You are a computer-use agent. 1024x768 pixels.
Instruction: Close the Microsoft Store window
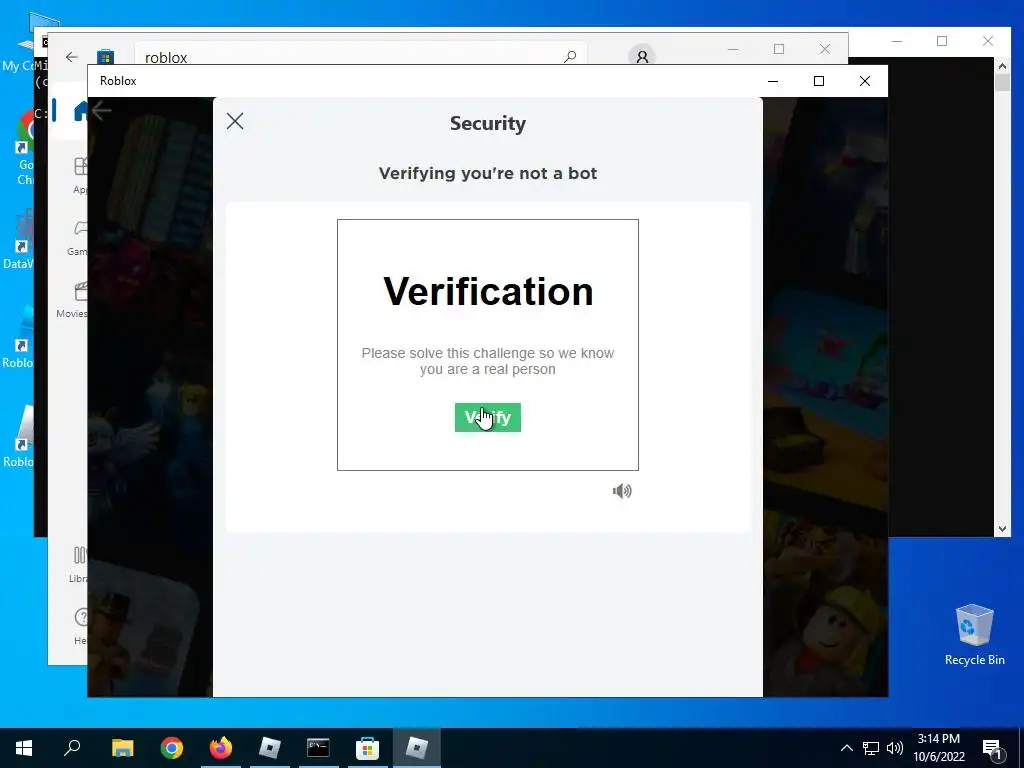(x=825, y=49)
